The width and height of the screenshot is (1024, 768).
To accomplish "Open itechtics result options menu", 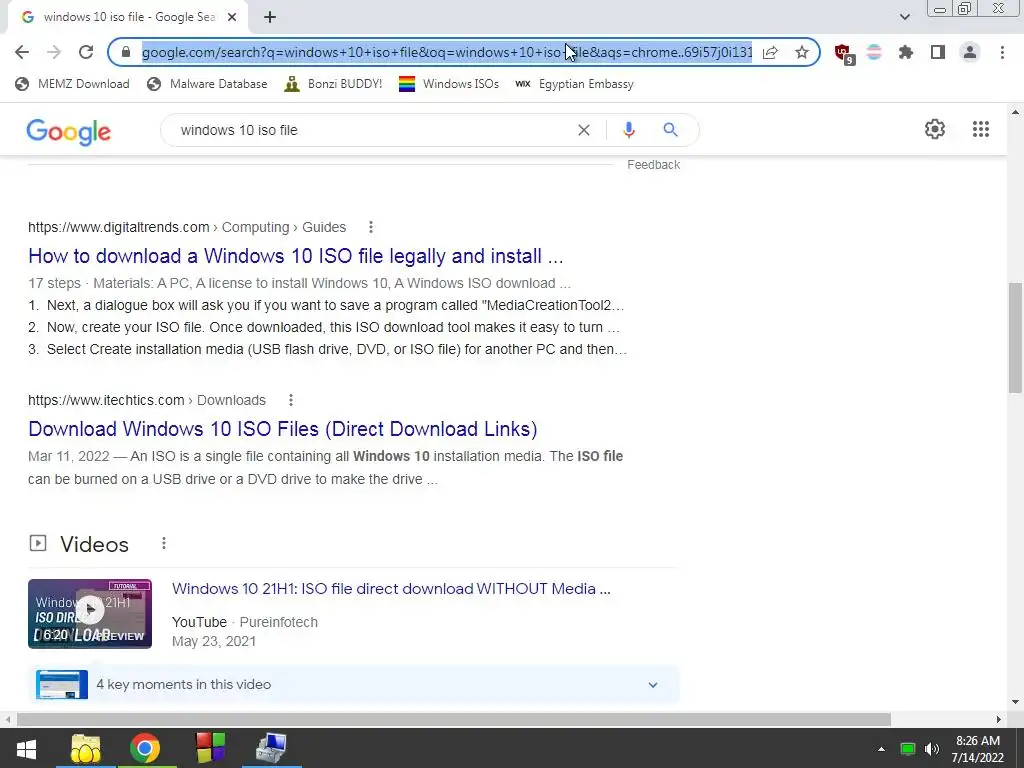I will [x=291, y=400].
